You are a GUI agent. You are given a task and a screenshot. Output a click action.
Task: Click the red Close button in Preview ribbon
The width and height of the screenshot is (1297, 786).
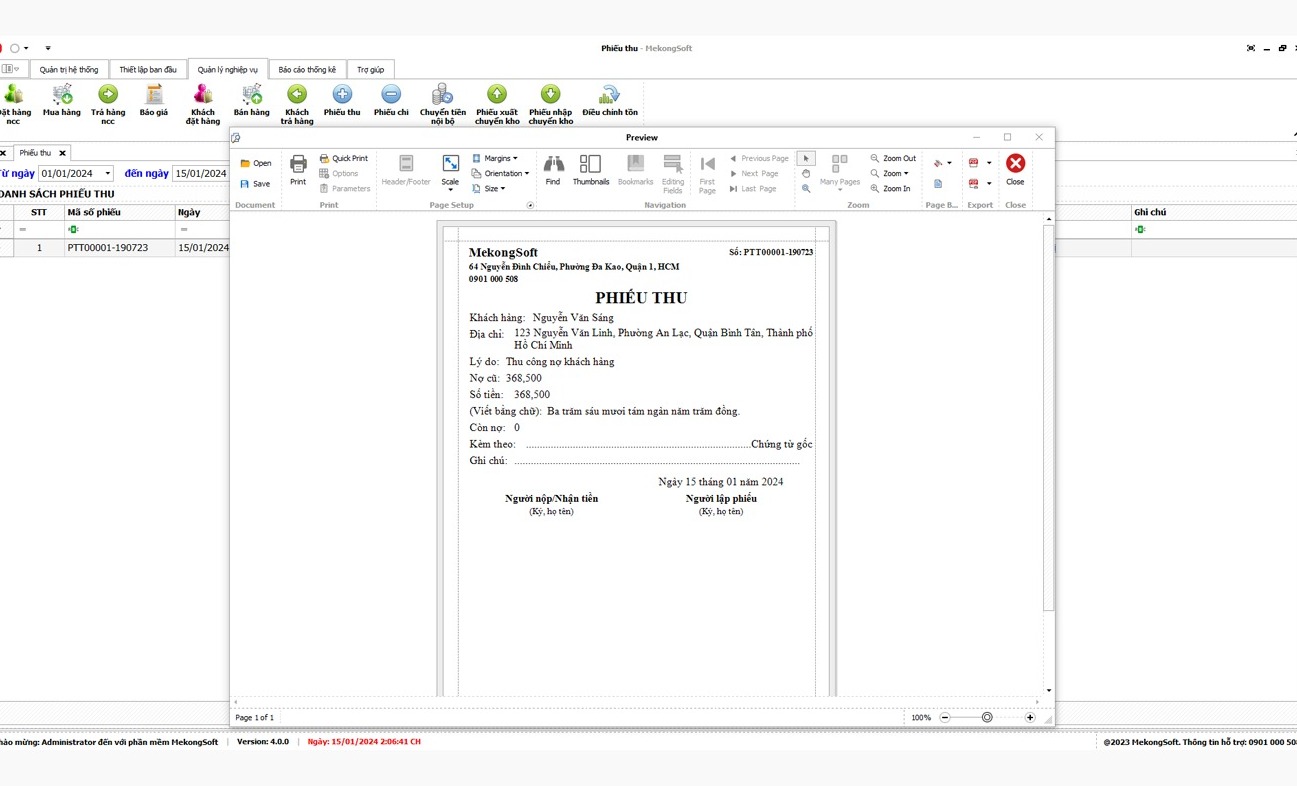(1015, 169)
